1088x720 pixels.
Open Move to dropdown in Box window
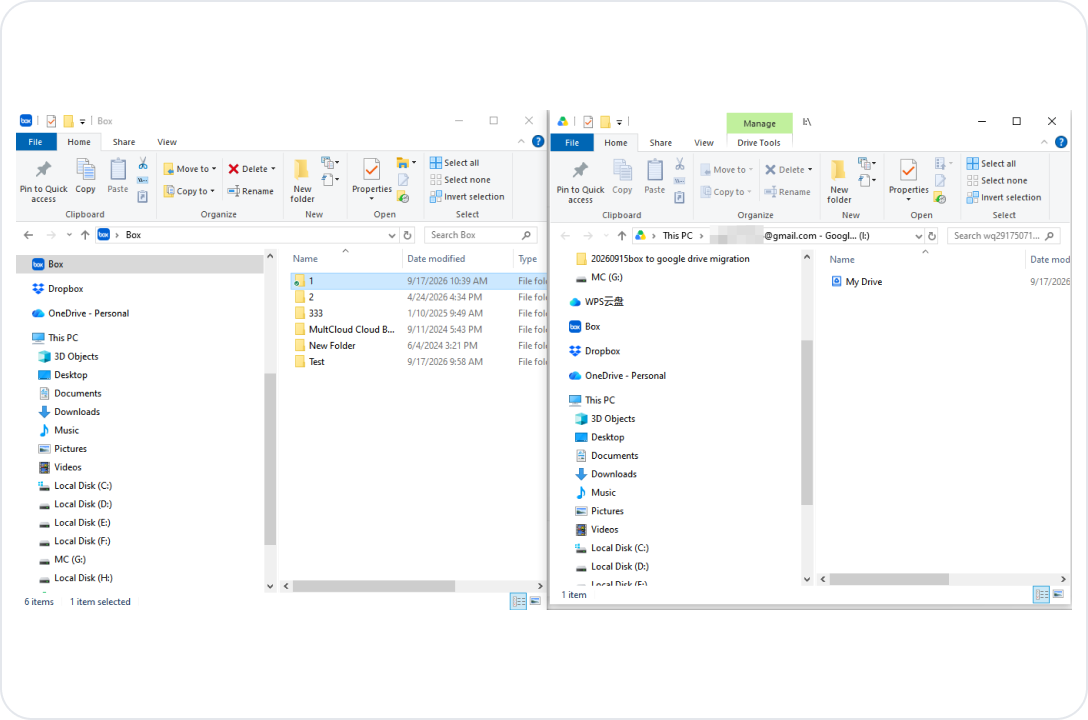pyautogui.click(x=190, y=169)
